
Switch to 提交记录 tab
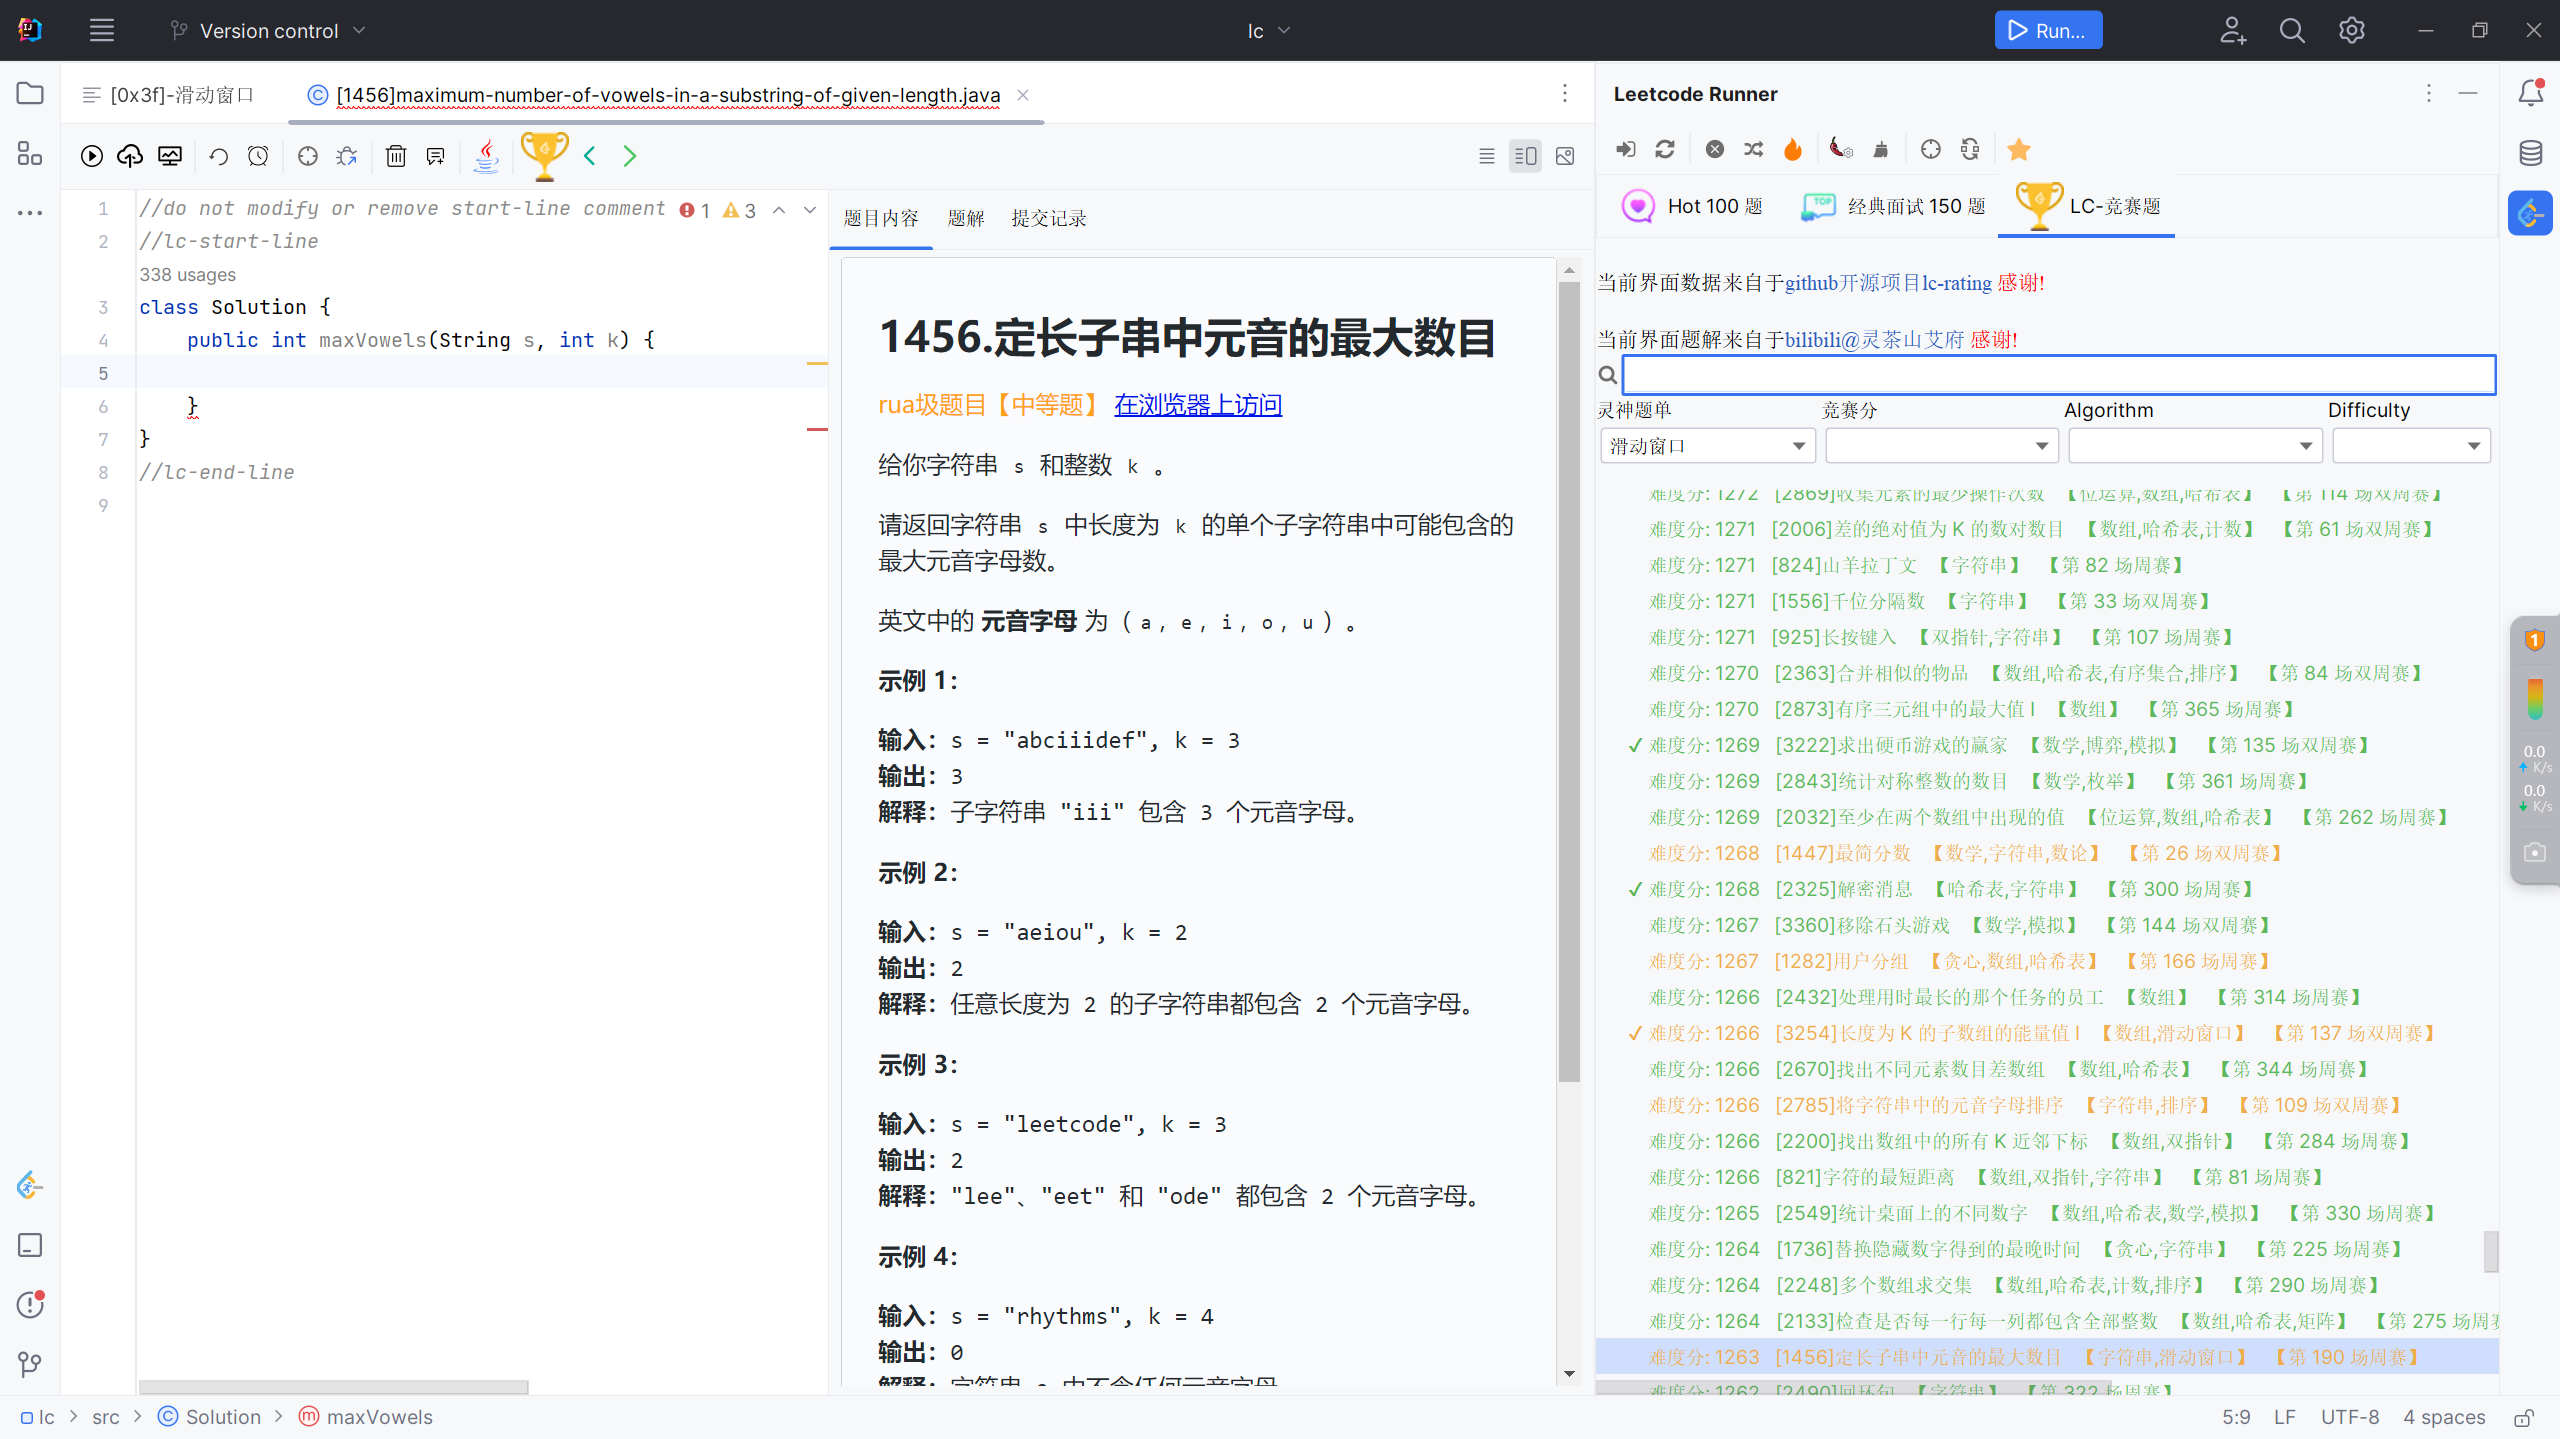[x=1049, y=218]
